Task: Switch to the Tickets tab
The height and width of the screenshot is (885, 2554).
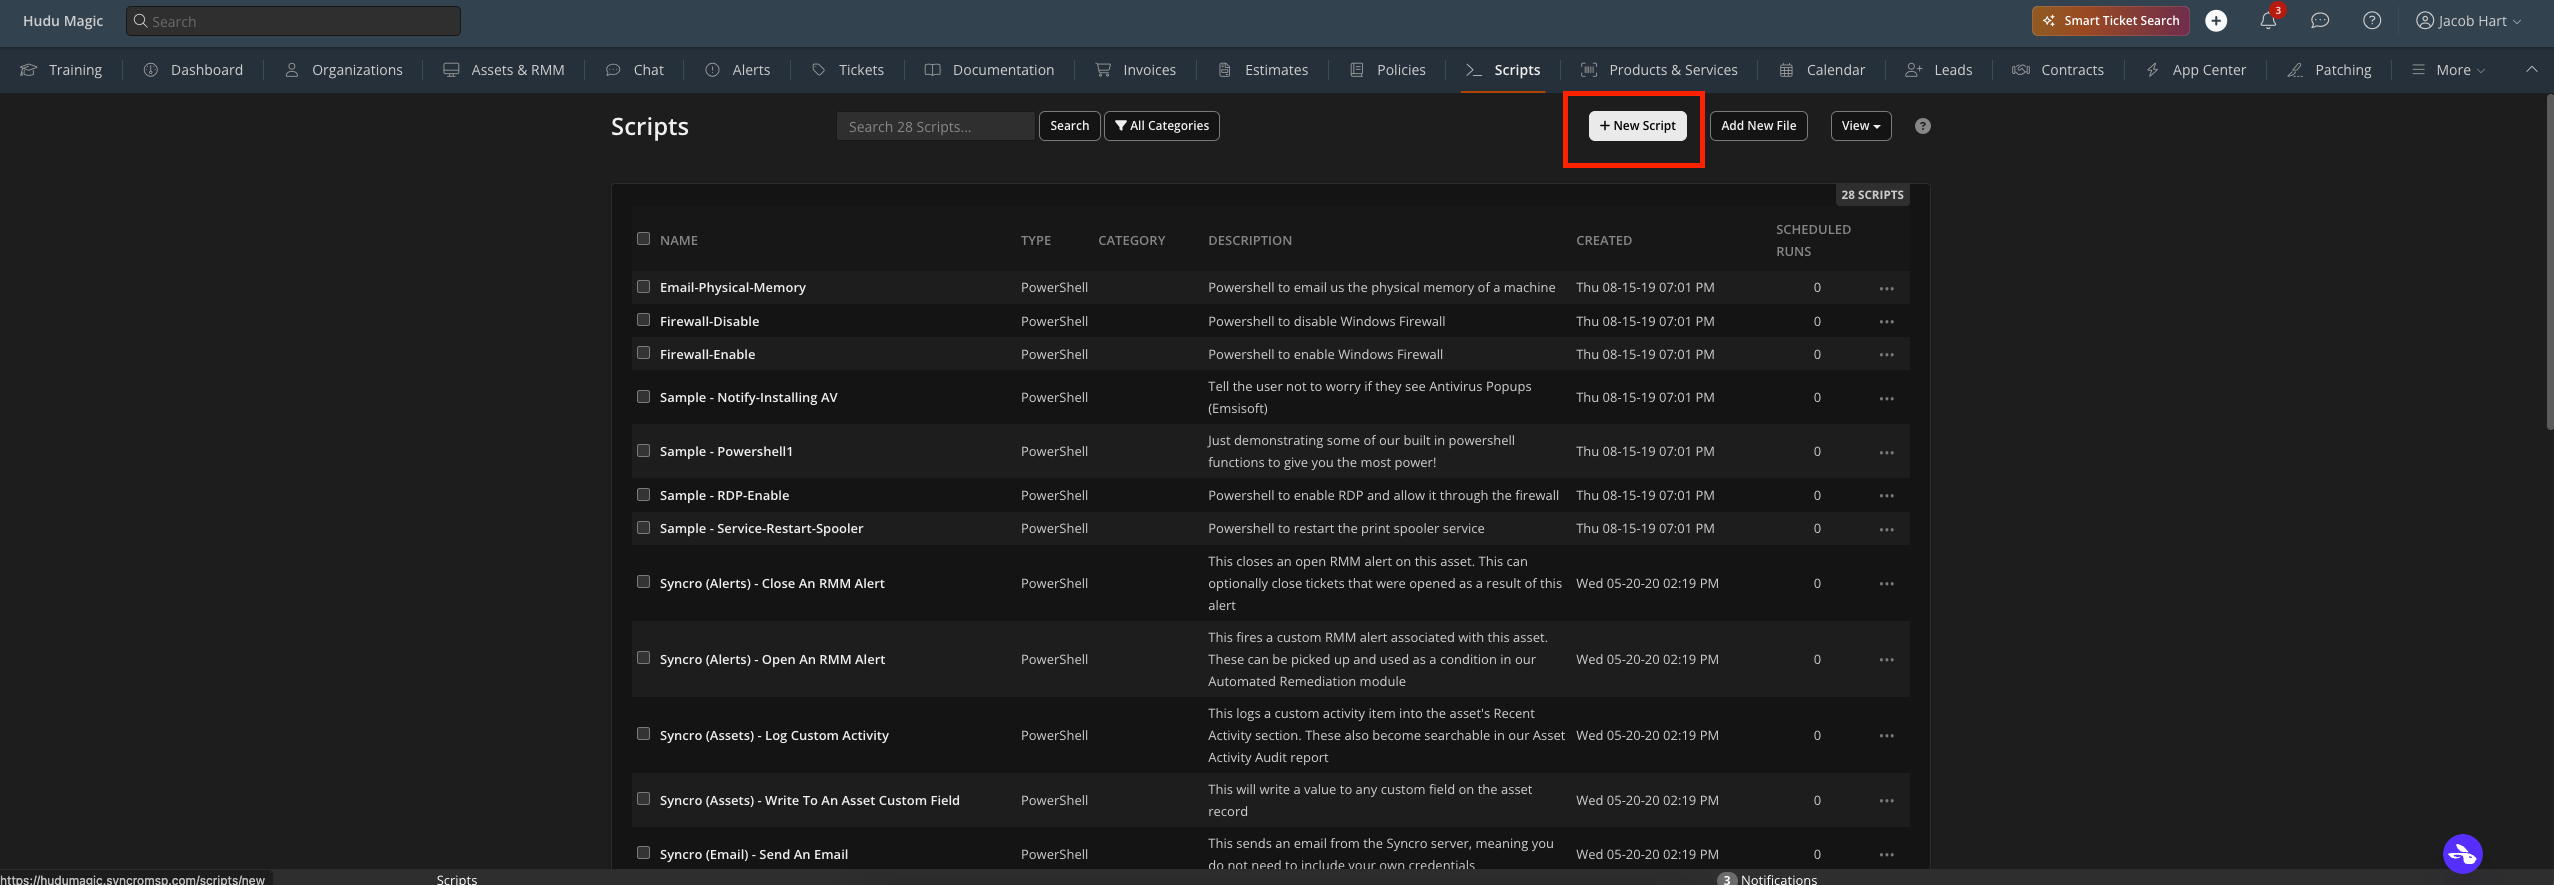Action: 848,70
